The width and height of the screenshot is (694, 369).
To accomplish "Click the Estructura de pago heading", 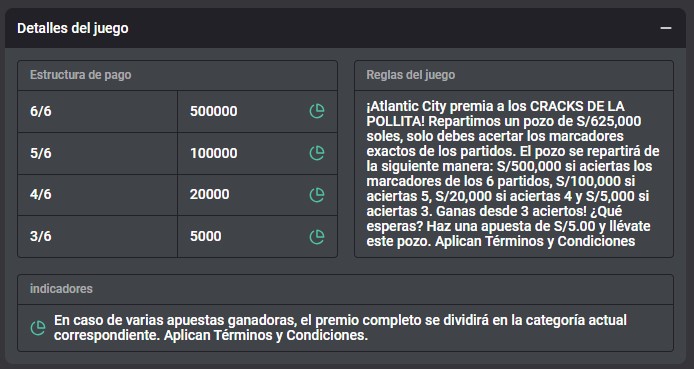I will pyautogui.click(x=81, y=75).
